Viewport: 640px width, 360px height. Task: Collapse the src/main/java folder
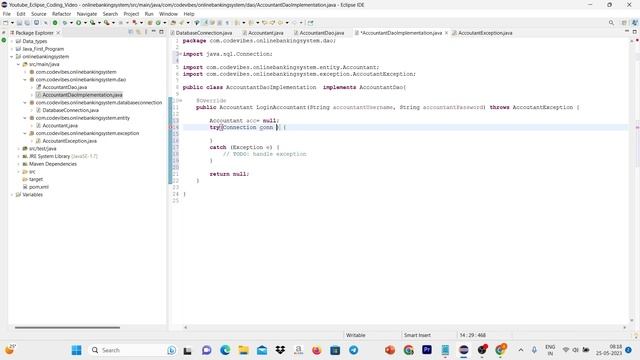(x=18, y=64)
